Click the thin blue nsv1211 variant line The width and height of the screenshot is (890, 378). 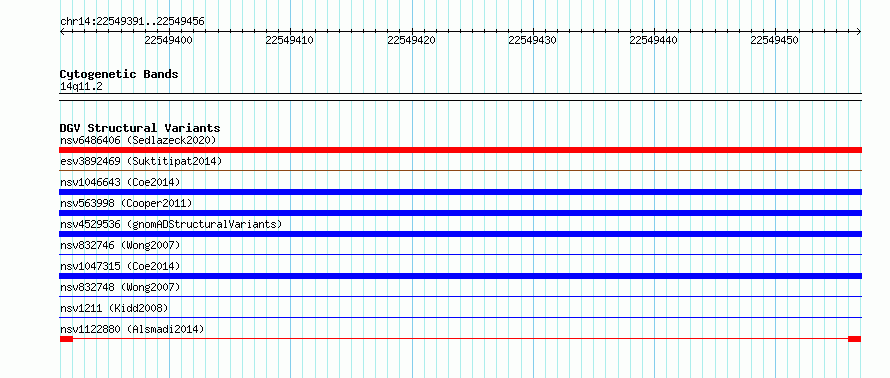[x=460, y=317]
